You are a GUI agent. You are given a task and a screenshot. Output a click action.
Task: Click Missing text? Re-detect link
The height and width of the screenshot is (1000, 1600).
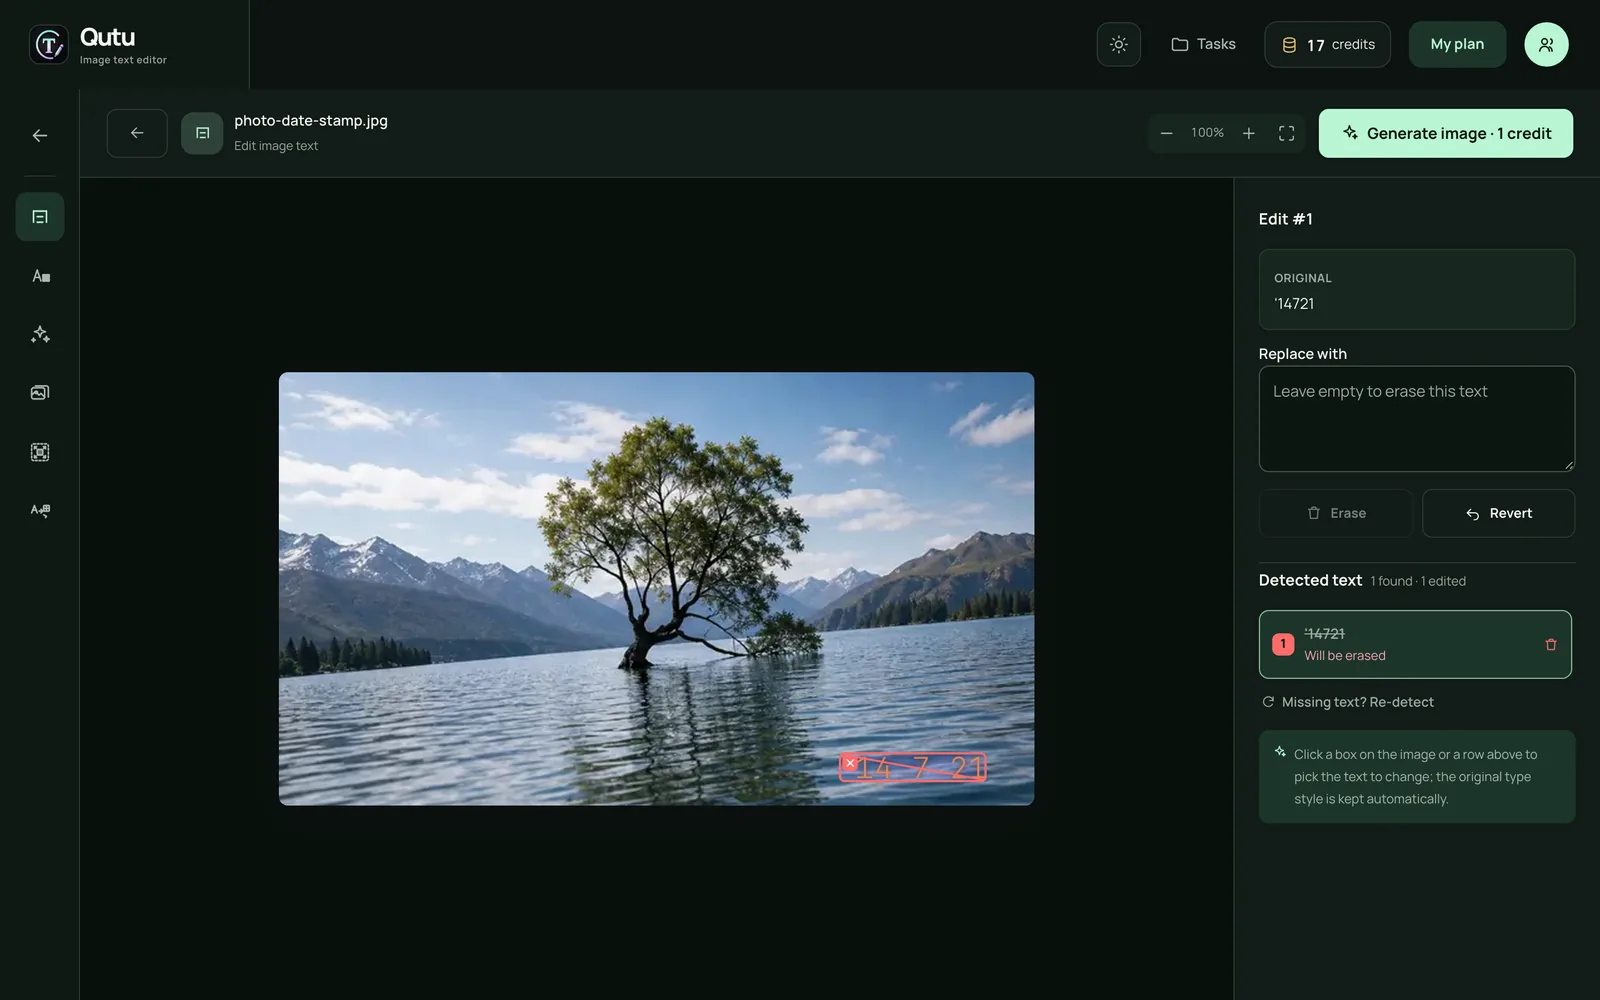1348,702
